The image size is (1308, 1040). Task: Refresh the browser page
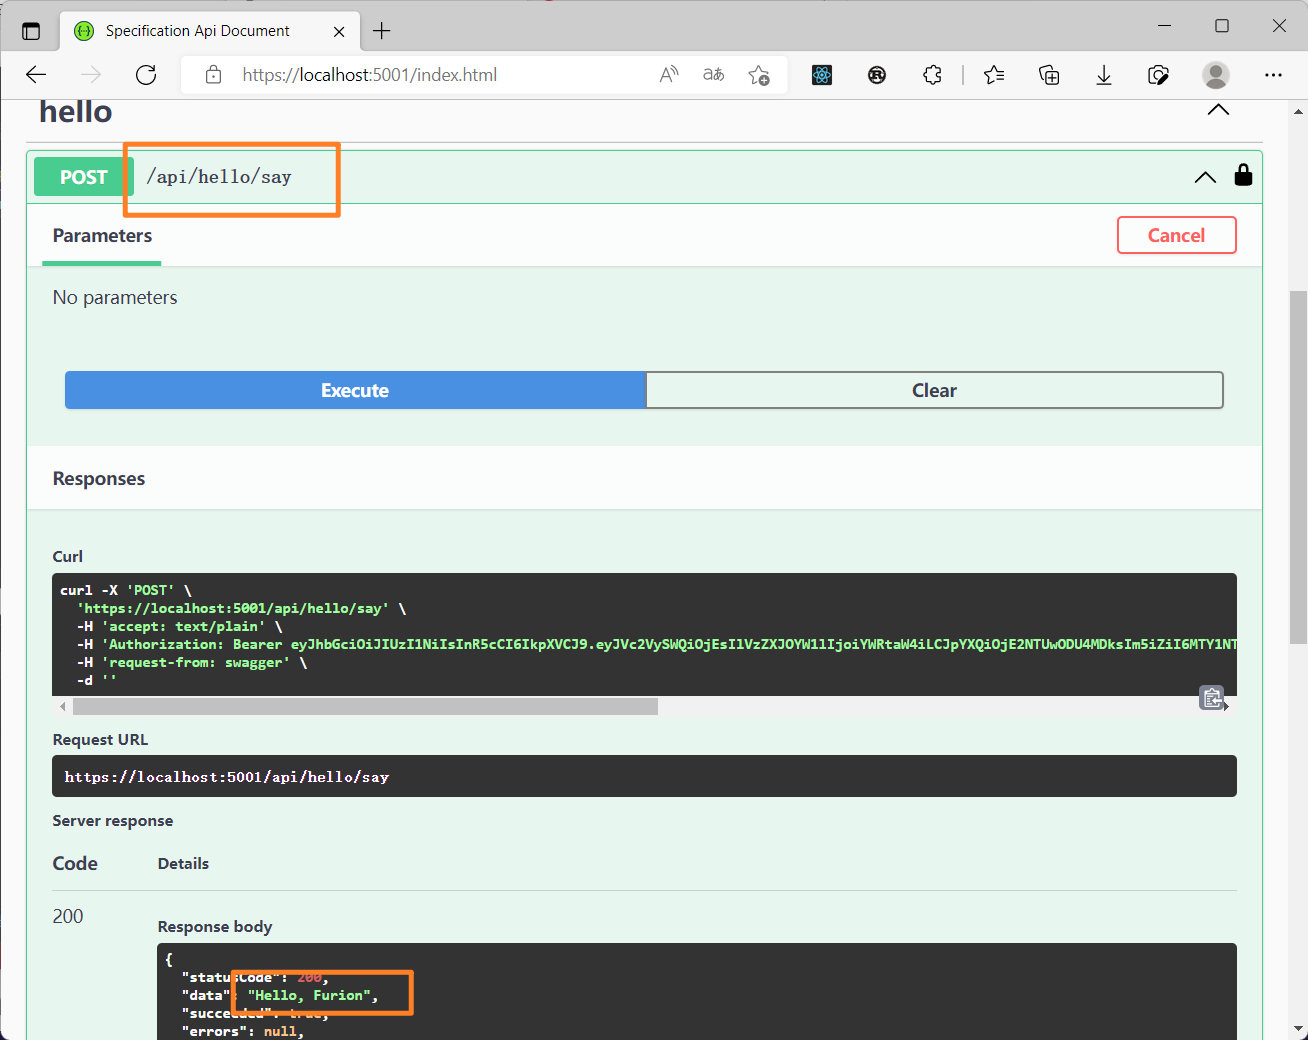(146, 75)
